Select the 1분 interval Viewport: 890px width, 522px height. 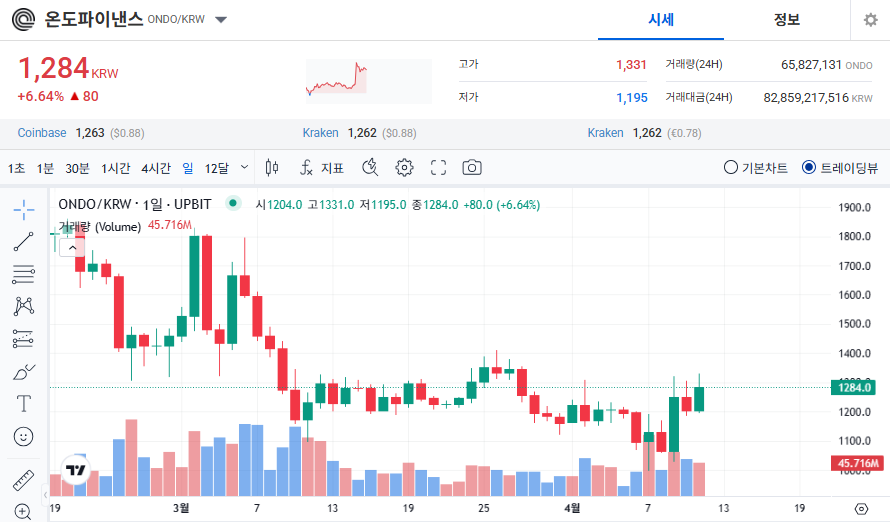(x=45, y=169)
